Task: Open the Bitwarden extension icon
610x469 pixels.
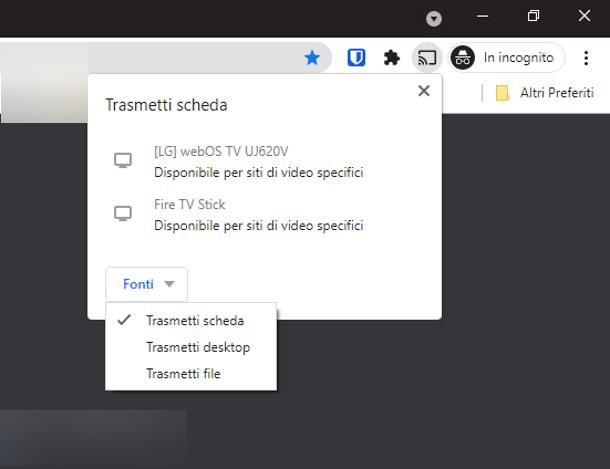Action: (x=356, y=58)
